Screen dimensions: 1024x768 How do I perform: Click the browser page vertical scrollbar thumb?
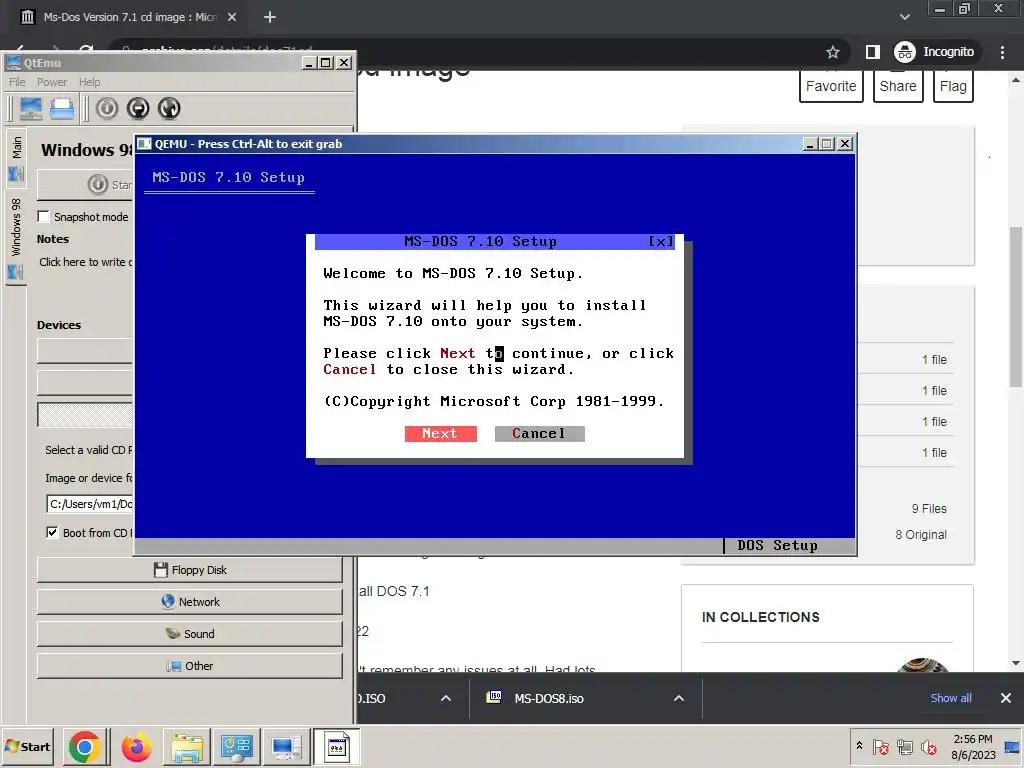coord(1016,306)
